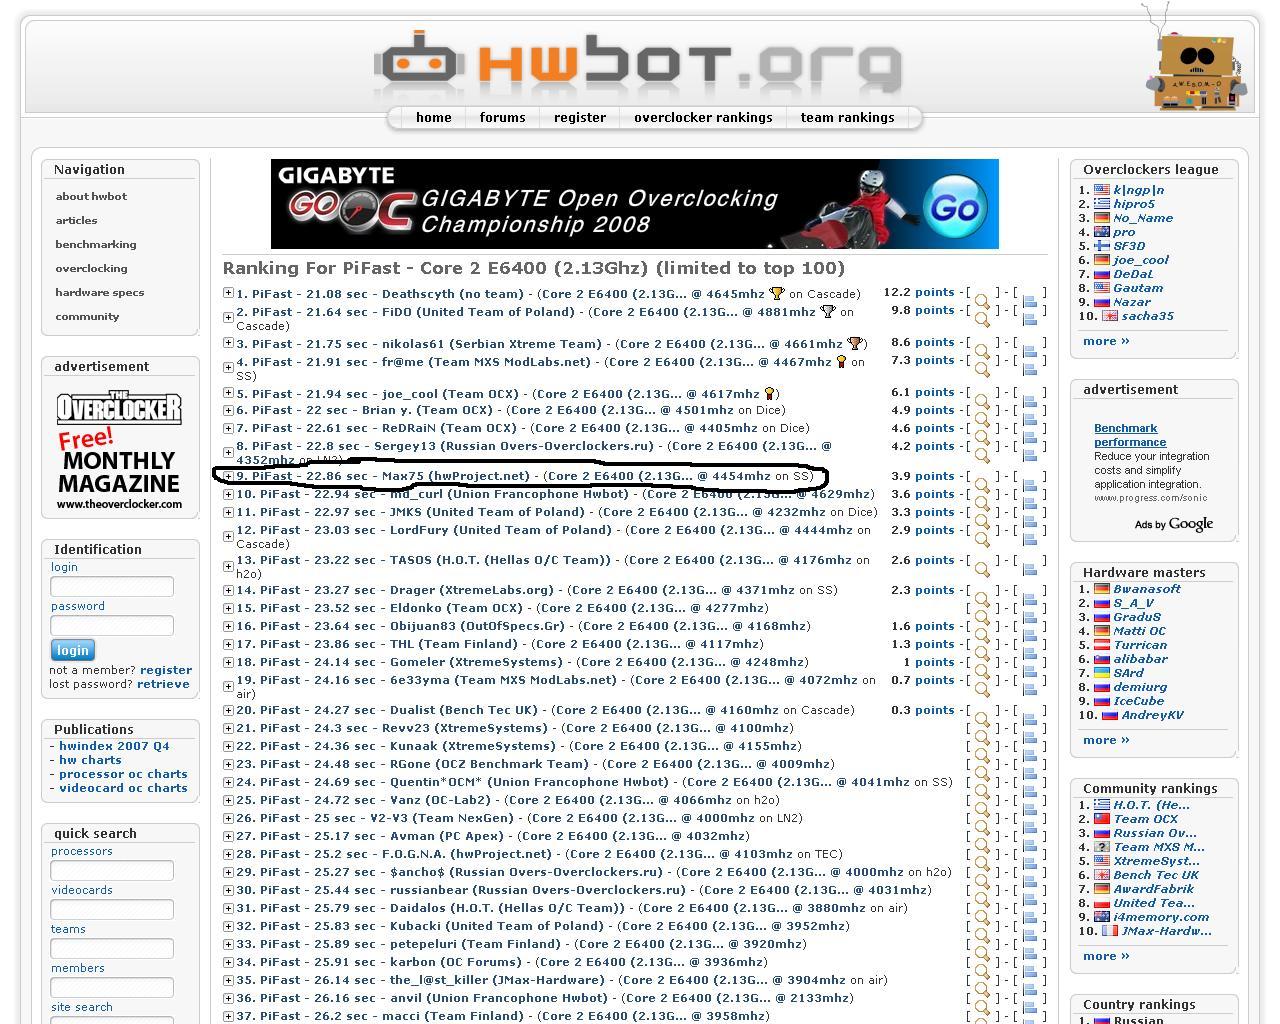Click The Overclocker magazine advertisement

(x=119, y=449)
